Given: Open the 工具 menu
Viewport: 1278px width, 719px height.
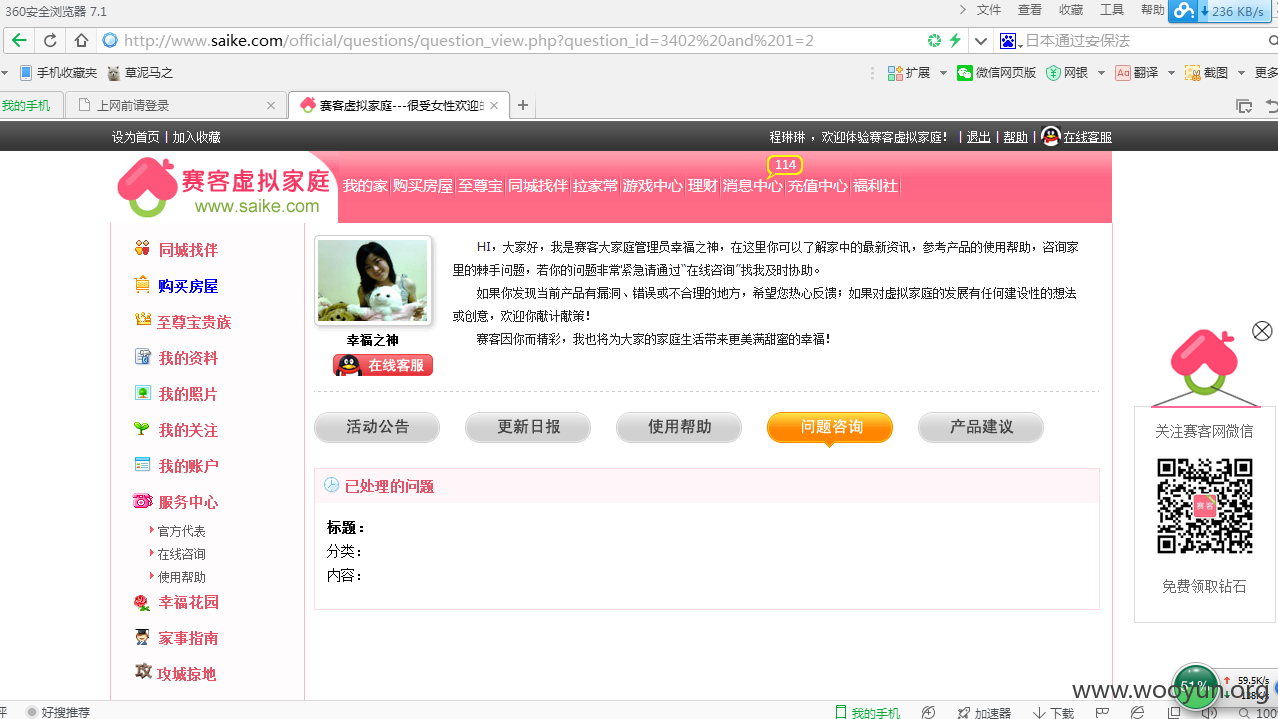Looking at the screenshot, I should (1112, 10).
